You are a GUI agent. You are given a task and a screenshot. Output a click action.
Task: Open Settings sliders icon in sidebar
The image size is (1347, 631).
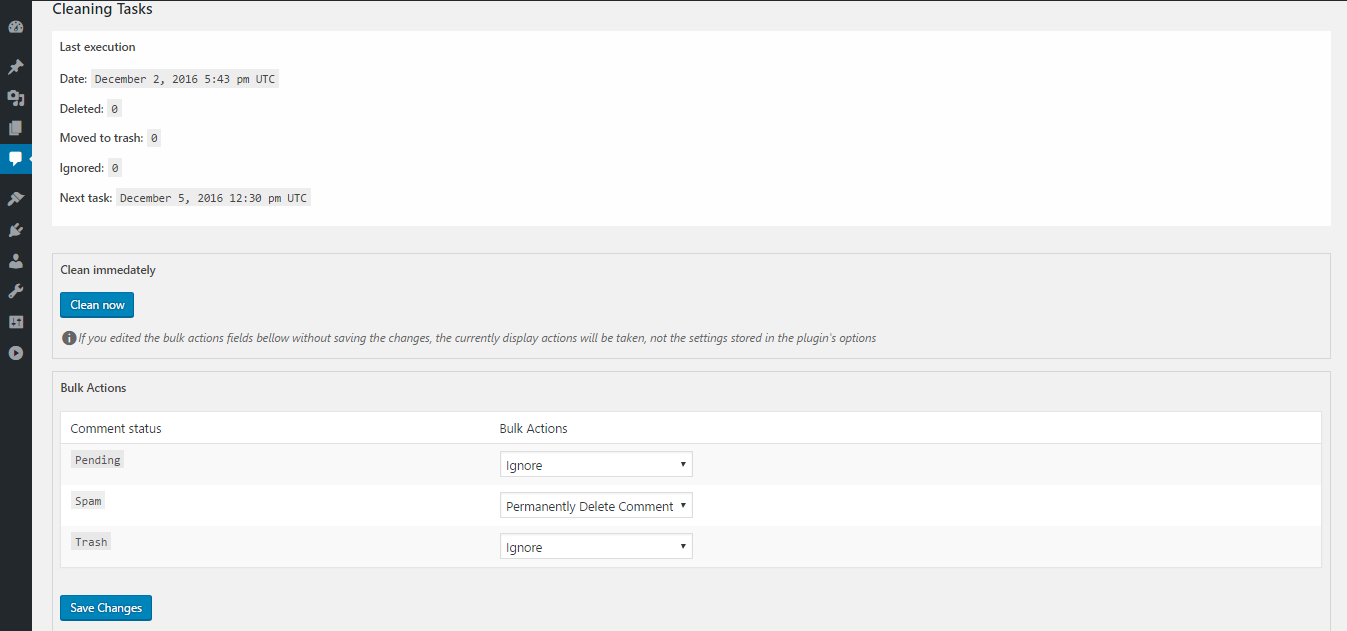(x=15, y=322)
